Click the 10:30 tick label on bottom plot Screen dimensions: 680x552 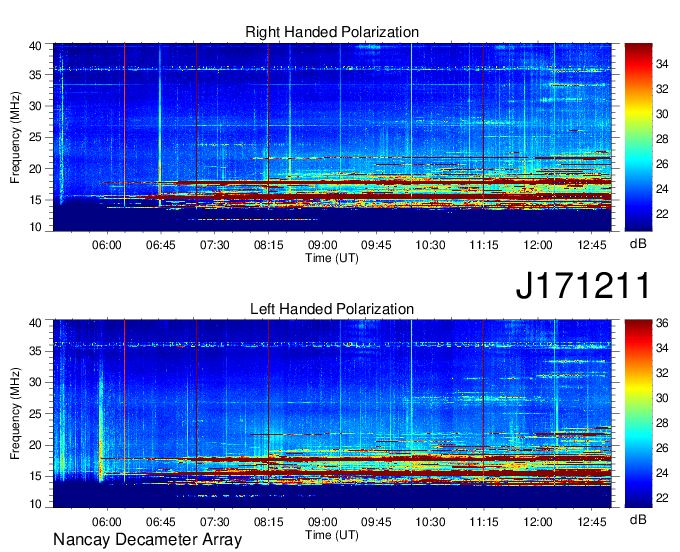coord(430,522)
